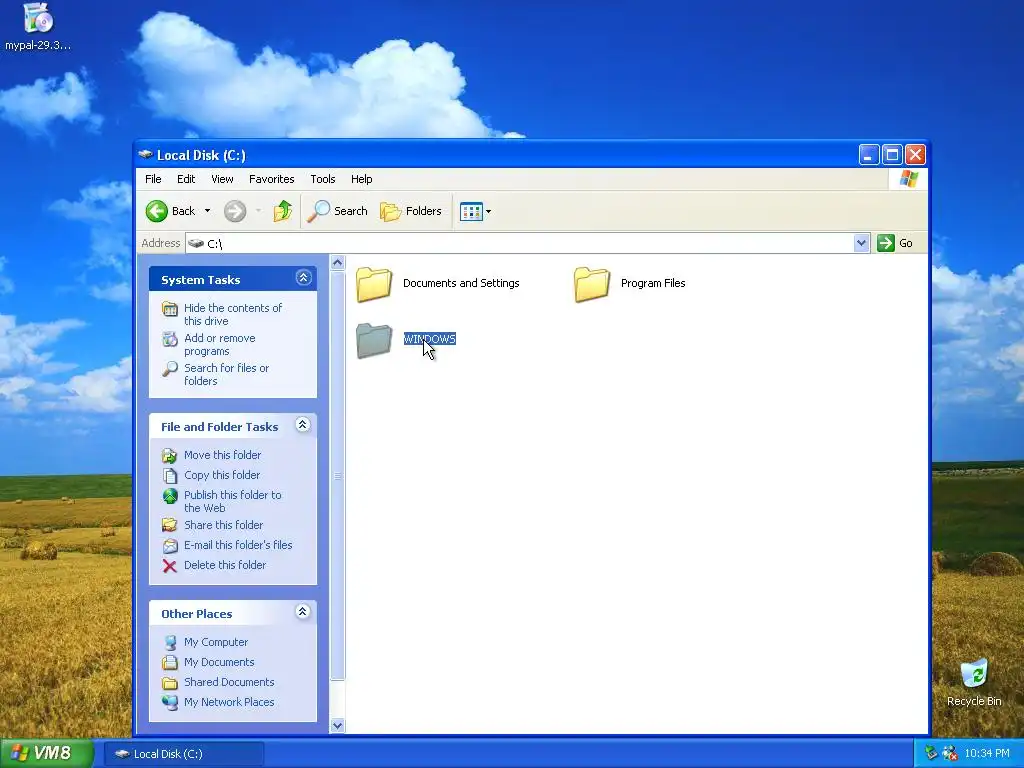The image size is (1024, 768).
Task: Click the green Go button
Action: point(895,243)
